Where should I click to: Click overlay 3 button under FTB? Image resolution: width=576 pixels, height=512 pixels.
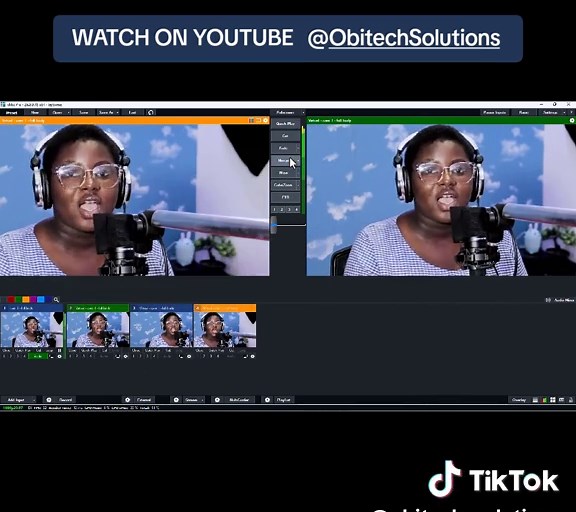(x=289, y=210)
